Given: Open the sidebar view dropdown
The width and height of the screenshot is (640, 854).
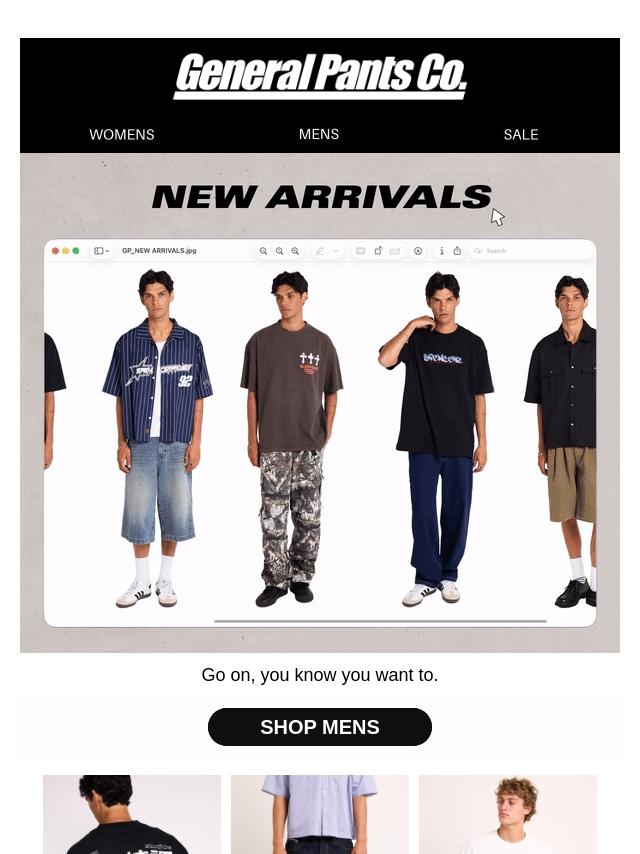Looking at the screenshot, I should coord(101,251).
